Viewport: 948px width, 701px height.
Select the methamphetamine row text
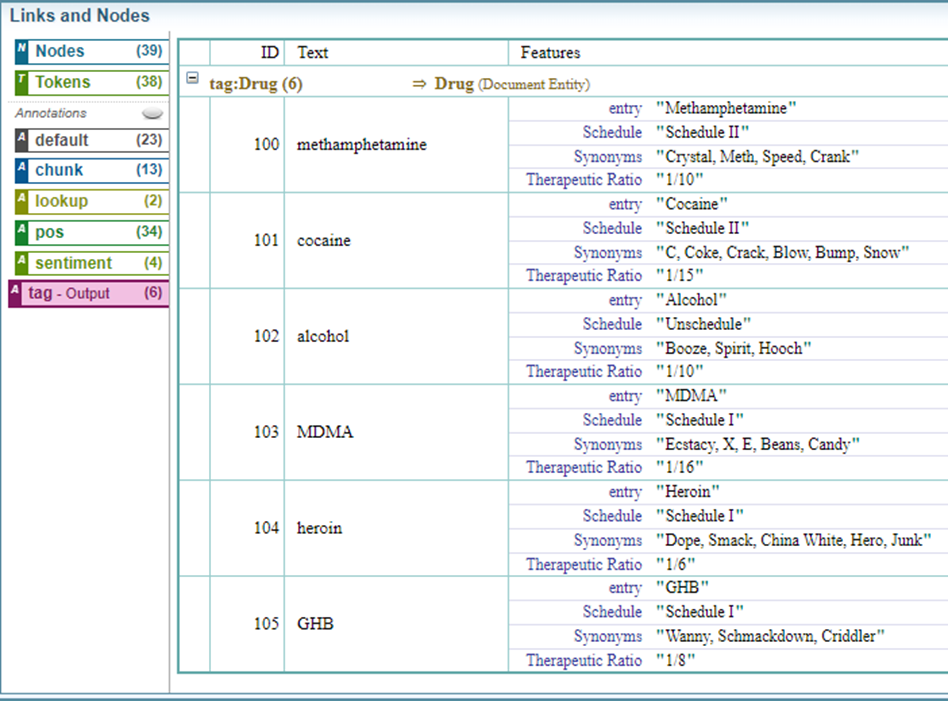(x=361, y=145)
